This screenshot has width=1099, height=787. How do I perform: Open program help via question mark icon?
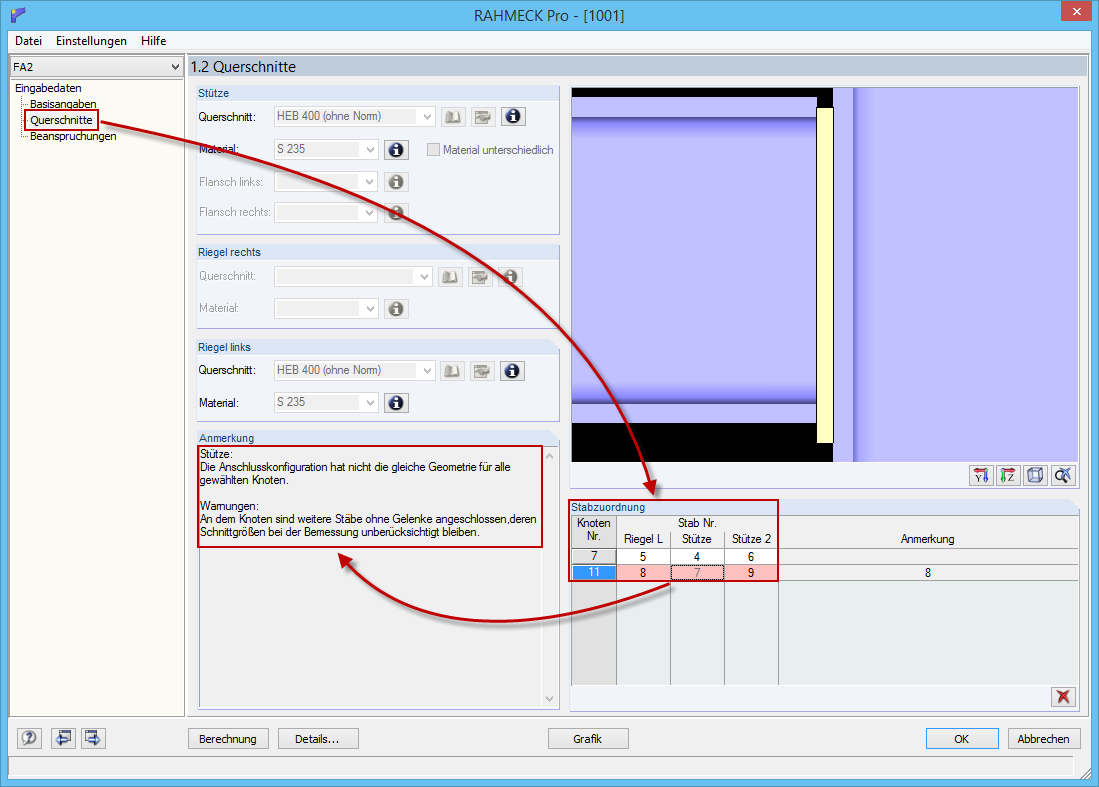29,738
